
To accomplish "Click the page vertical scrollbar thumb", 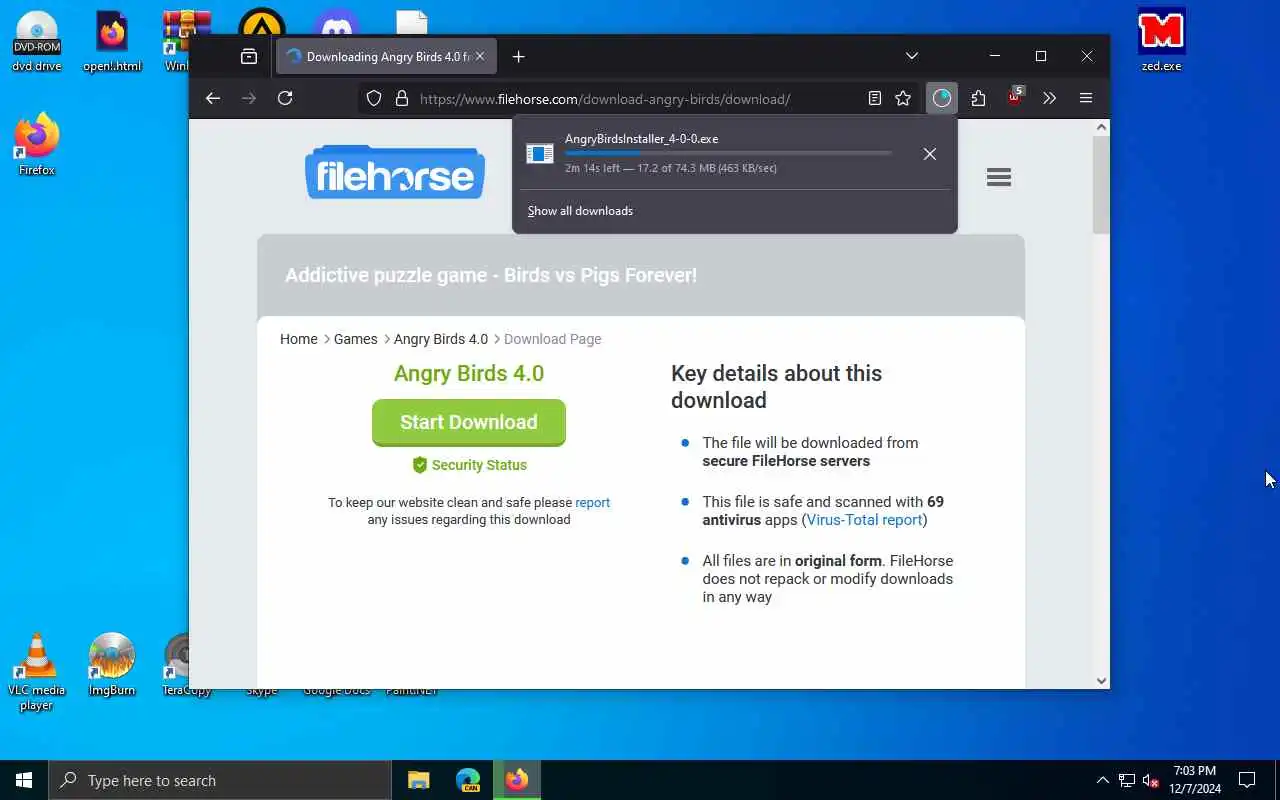I will [x=1101, y=185].
